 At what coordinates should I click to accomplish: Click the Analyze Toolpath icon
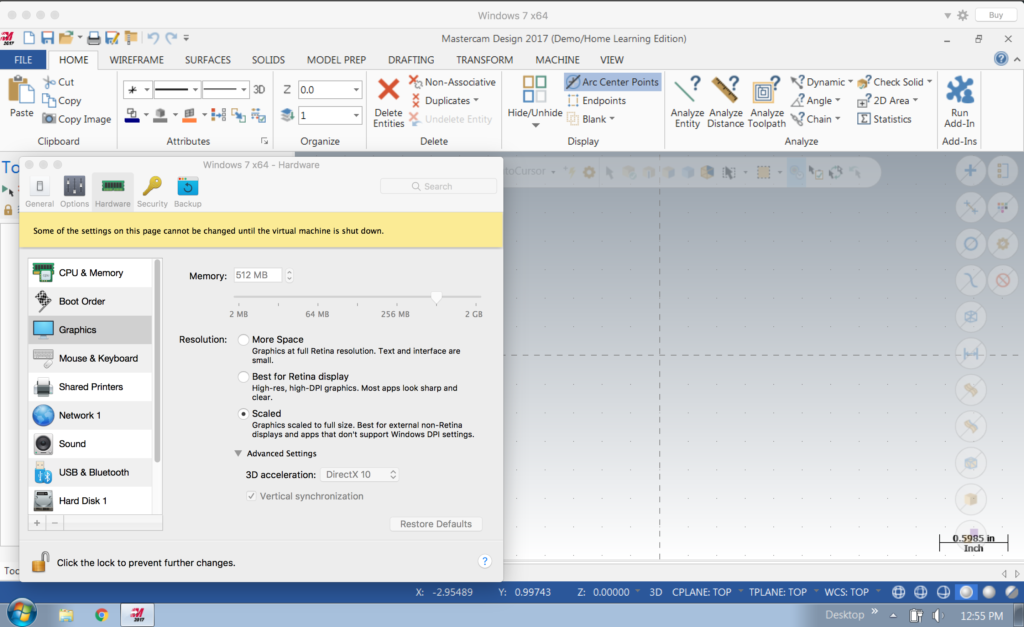767,93
